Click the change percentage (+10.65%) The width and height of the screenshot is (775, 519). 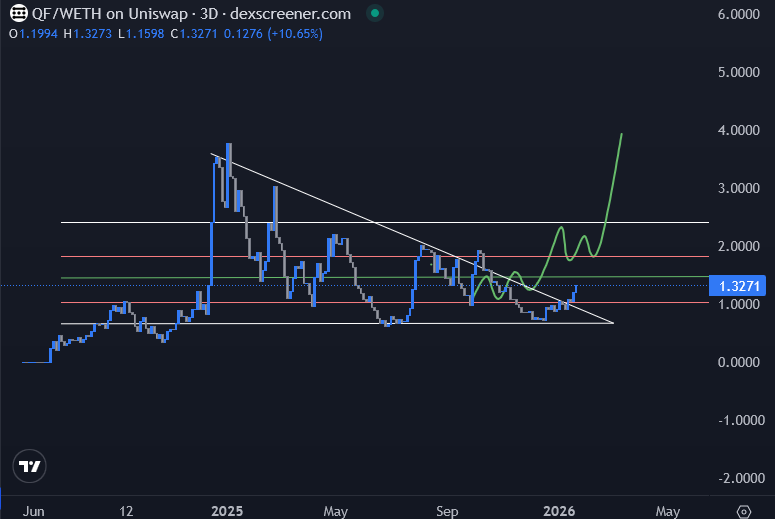coord(295,34)
